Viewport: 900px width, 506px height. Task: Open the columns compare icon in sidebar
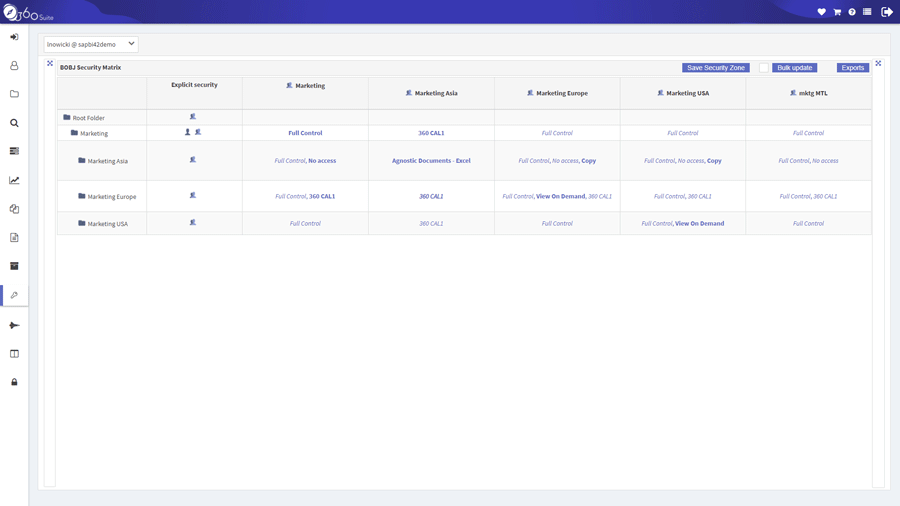(14, 354)
